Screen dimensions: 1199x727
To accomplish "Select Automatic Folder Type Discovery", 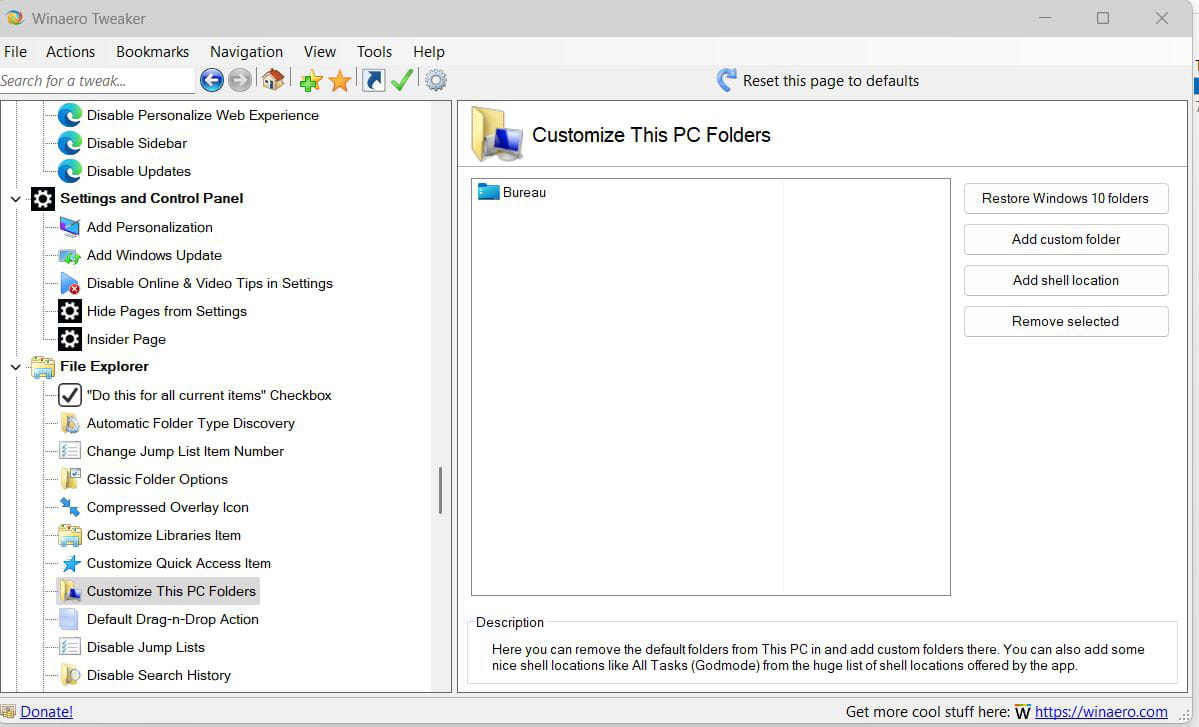I will [190, 423].
